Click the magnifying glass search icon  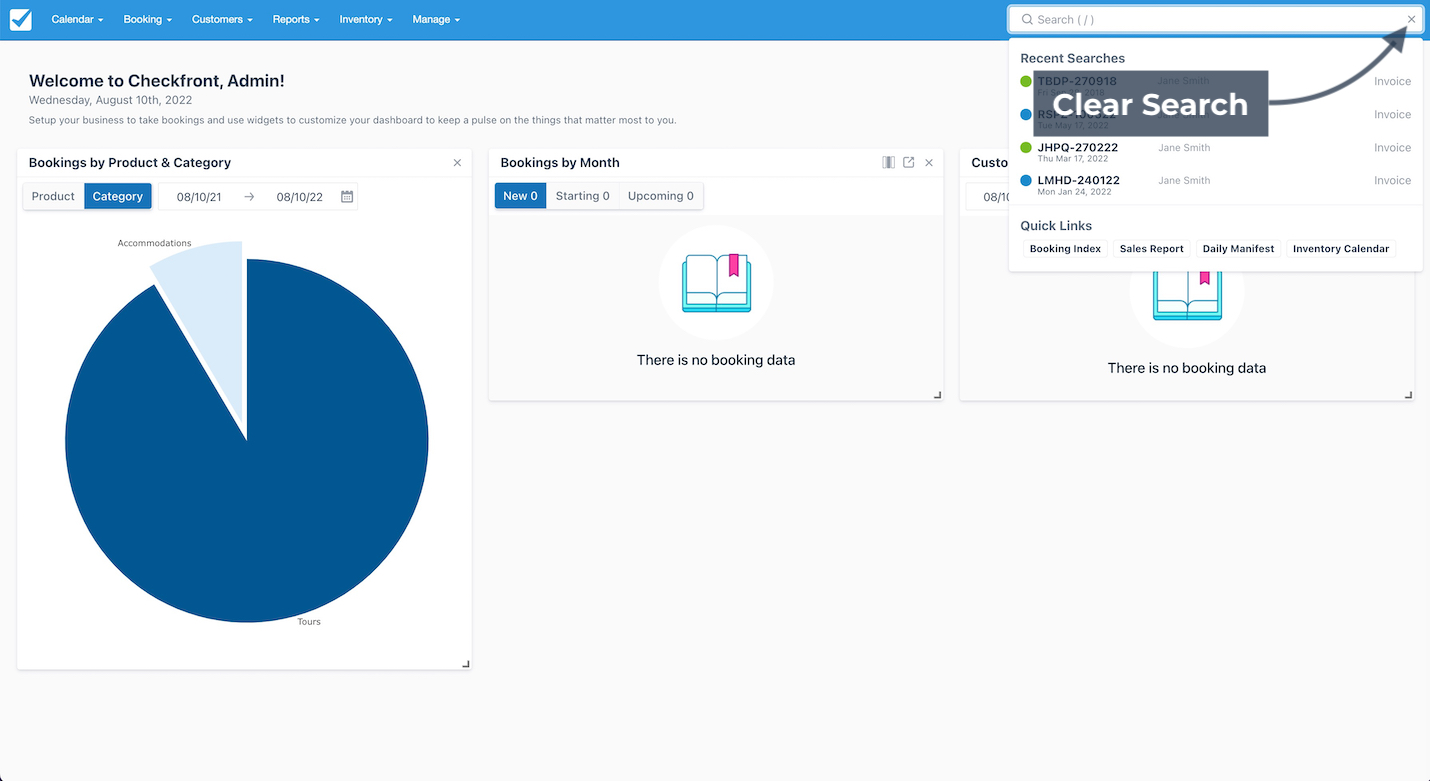(x=1026, y=19)
